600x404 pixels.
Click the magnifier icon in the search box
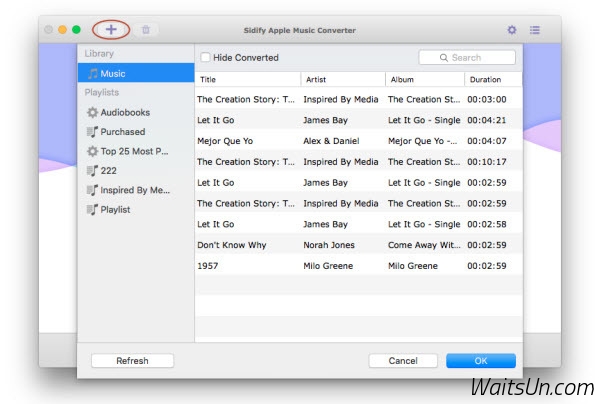pos(443,58)
